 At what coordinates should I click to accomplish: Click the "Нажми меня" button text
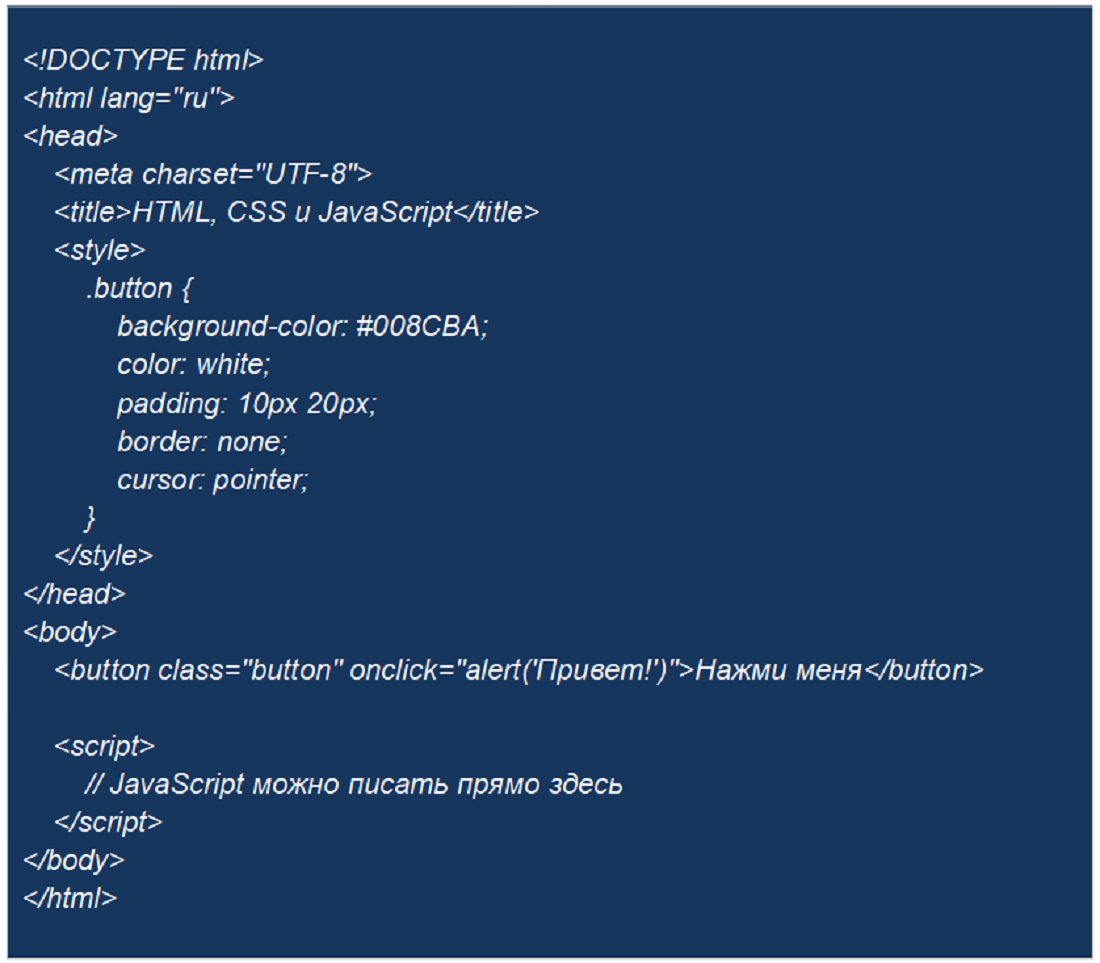click(x=777, y=670)
